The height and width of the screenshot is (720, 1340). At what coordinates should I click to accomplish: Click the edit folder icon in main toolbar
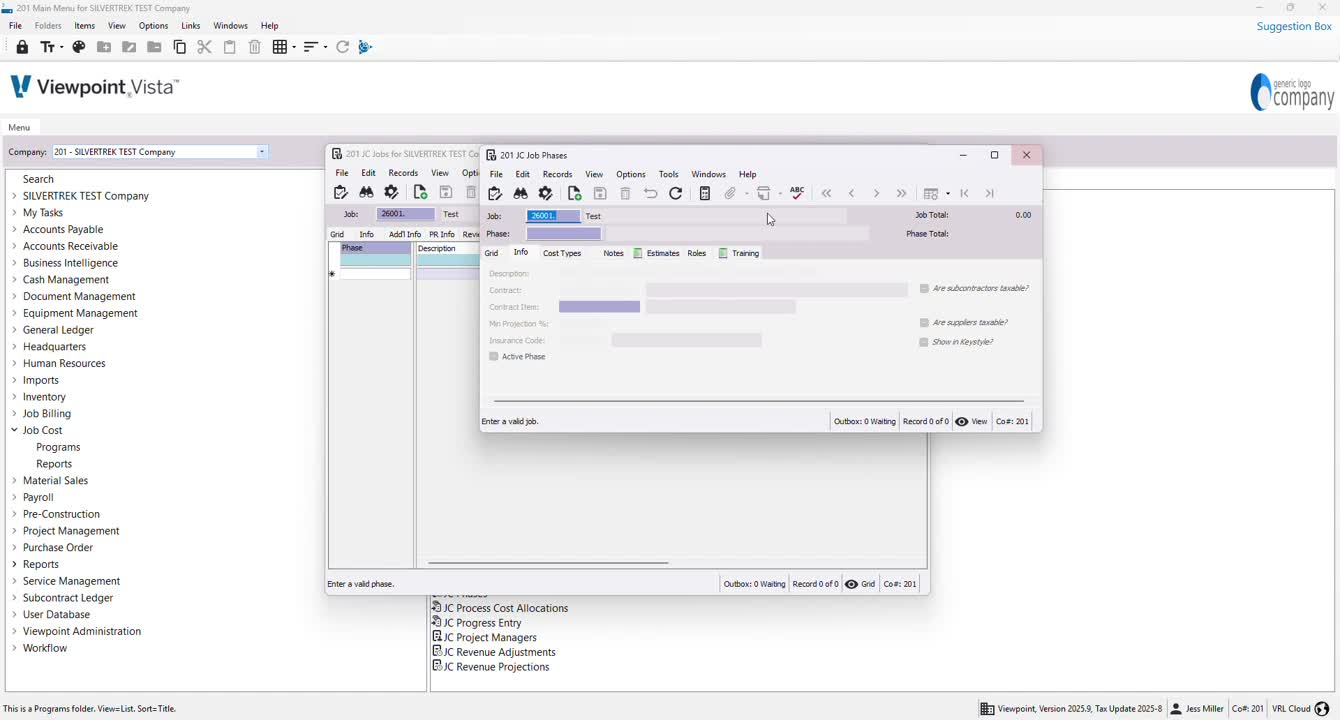tap(129, 47)
